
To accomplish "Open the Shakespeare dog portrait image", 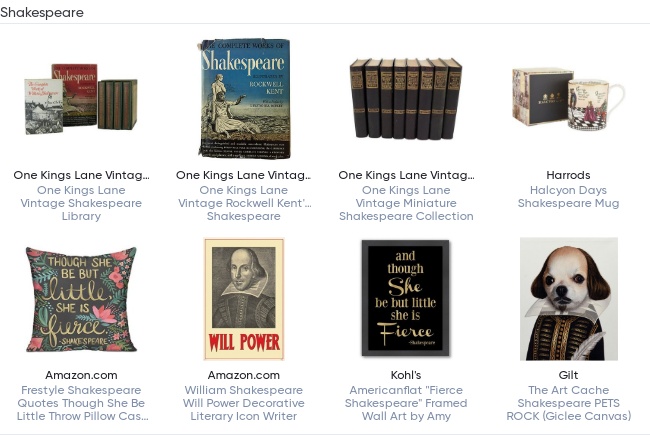I will 568,298.
